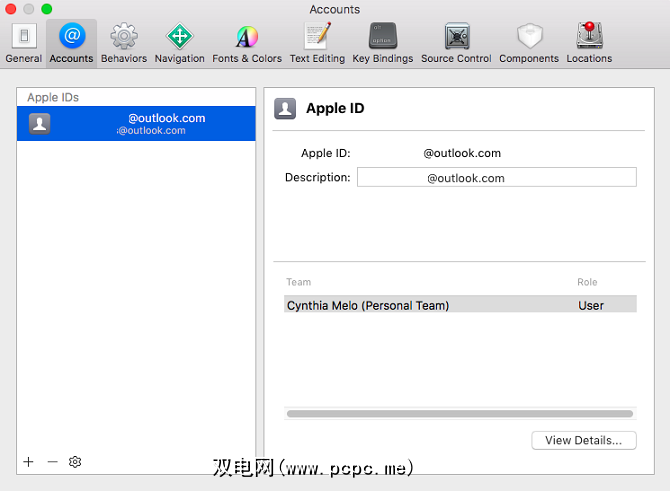This screenshot has width=670, height=491.
Task: Open Fonts & Colors preferences
Action: pyautogui.click(x=247, y=43)
